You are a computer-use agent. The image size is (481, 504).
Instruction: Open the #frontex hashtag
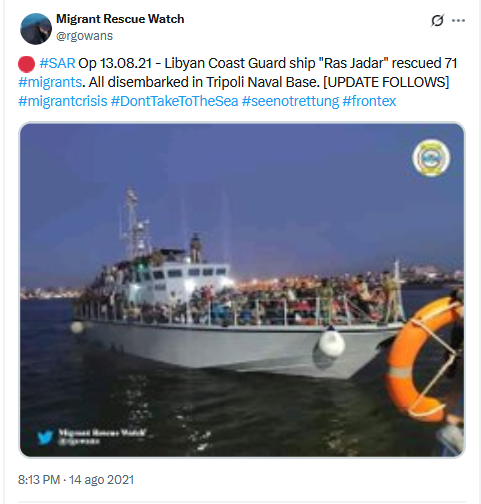coord(369,101)
